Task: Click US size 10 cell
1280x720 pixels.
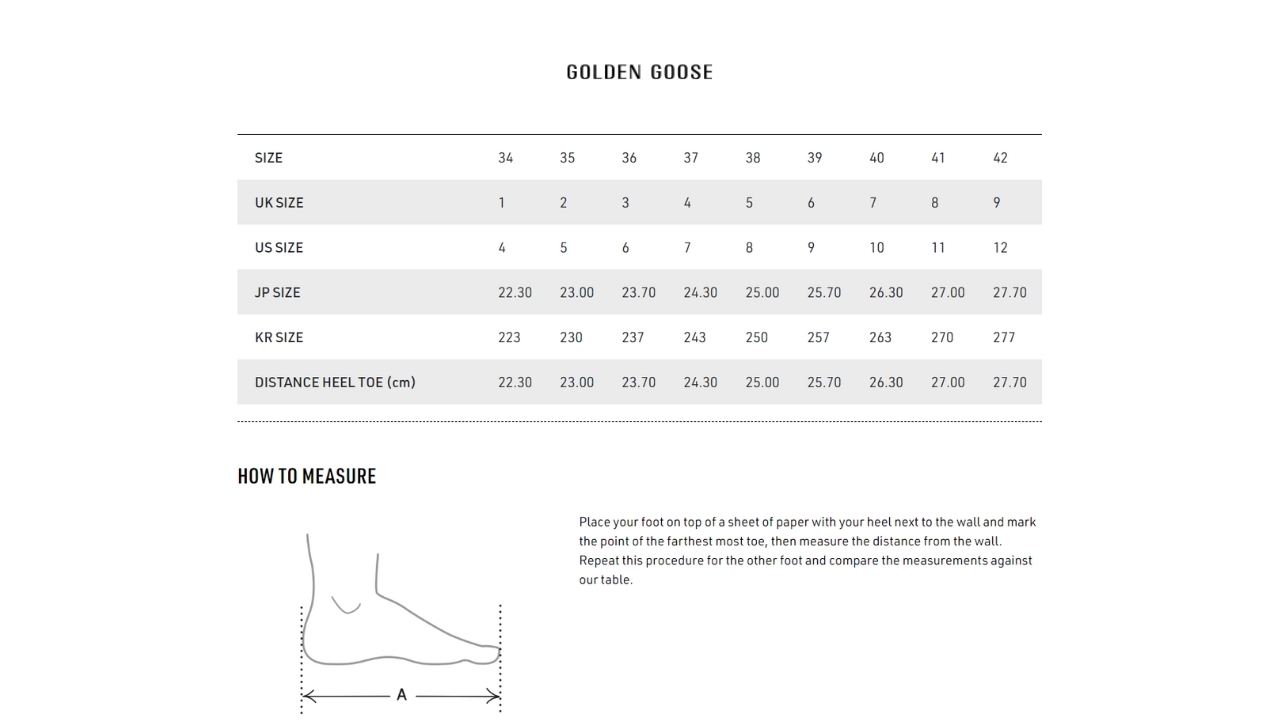Action: [876, 248]
